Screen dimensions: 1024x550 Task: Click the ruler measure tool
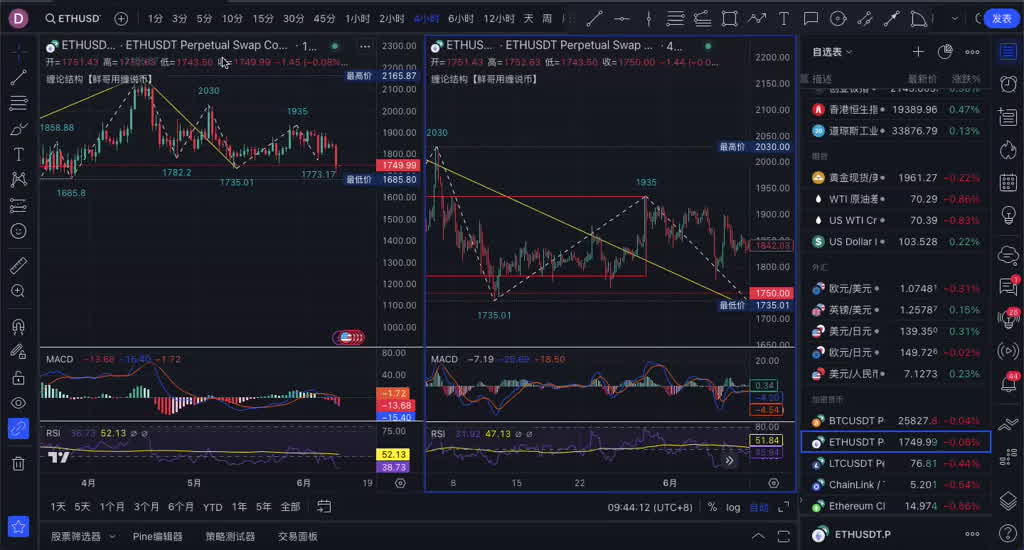tap(18, 265)
